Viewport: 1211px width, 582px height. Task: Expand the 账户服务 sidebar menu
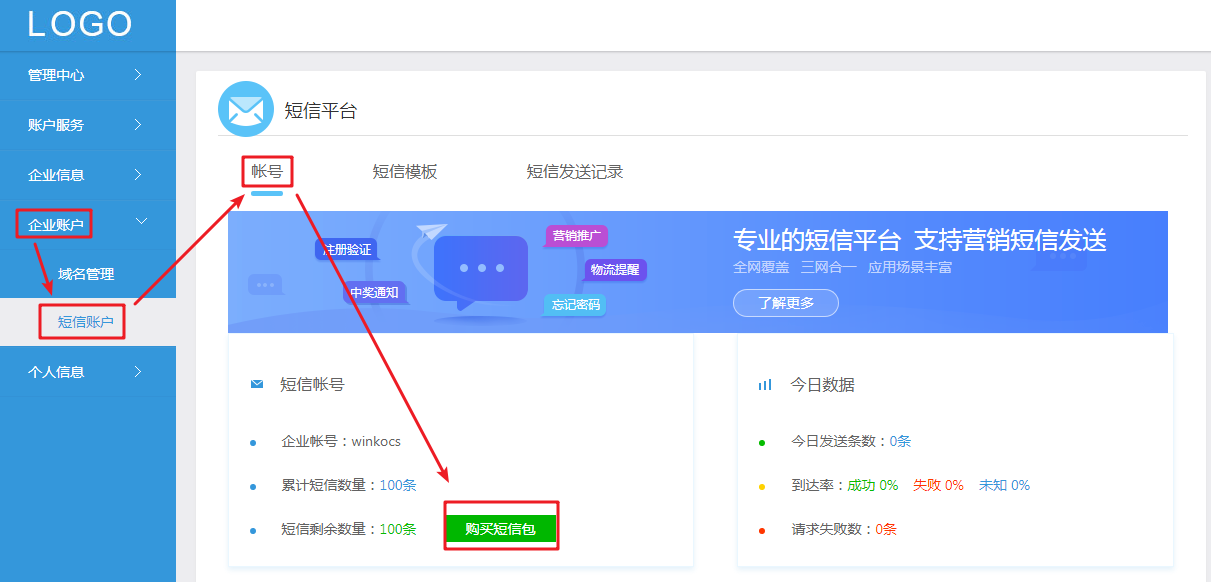87,125
